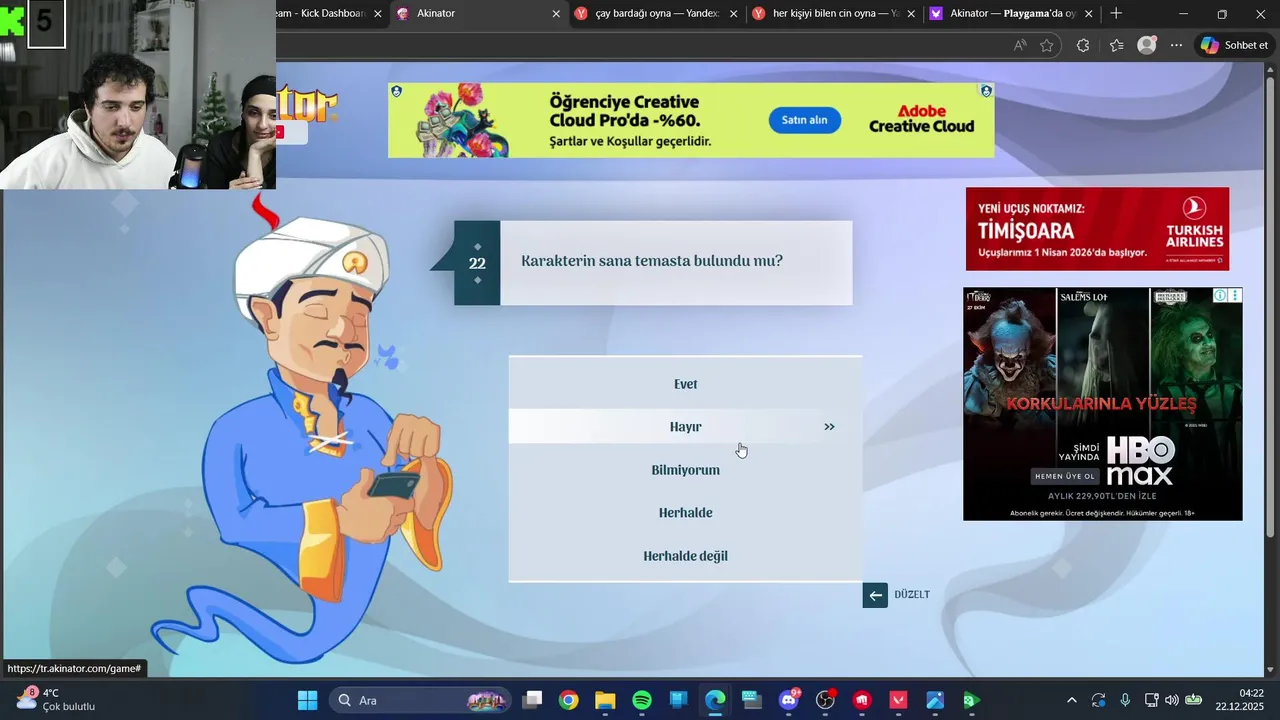Open Discord from taskbar
The height and width of the screenshot is (720, 1280).
click(x=789, y=700)
